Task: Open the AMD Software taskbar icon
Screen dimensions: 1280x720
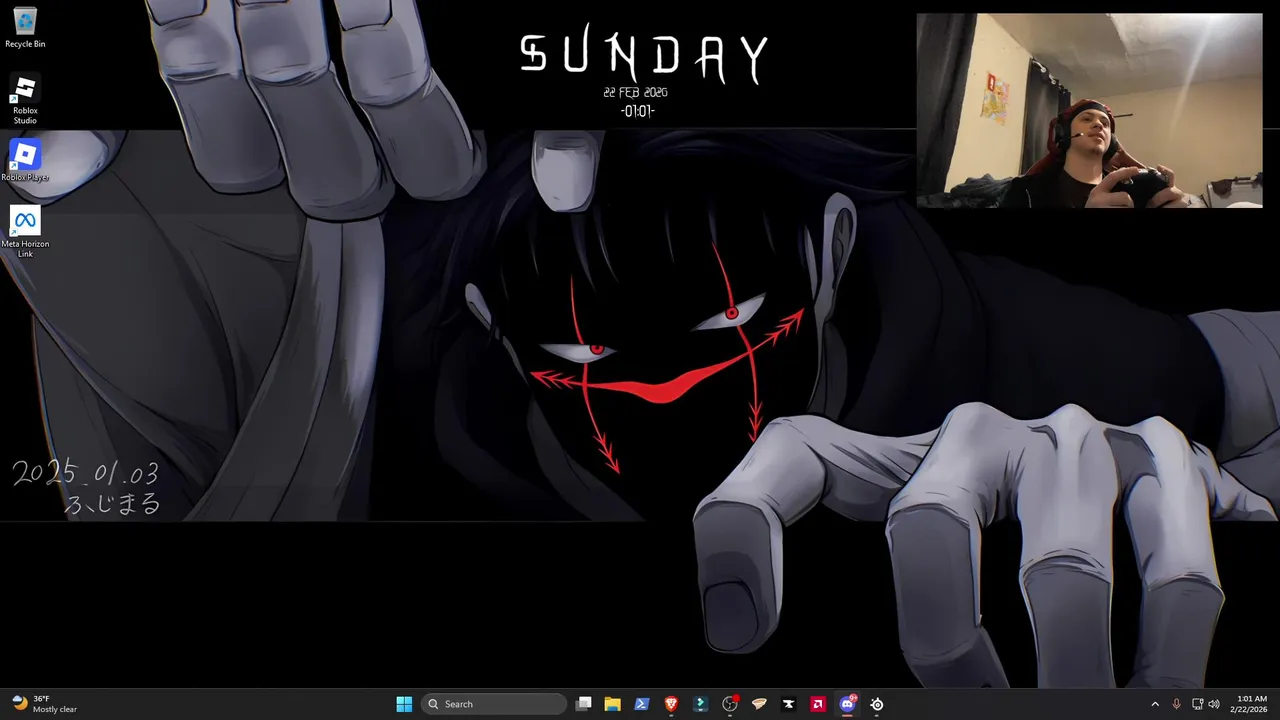Action: pos(818,704)
